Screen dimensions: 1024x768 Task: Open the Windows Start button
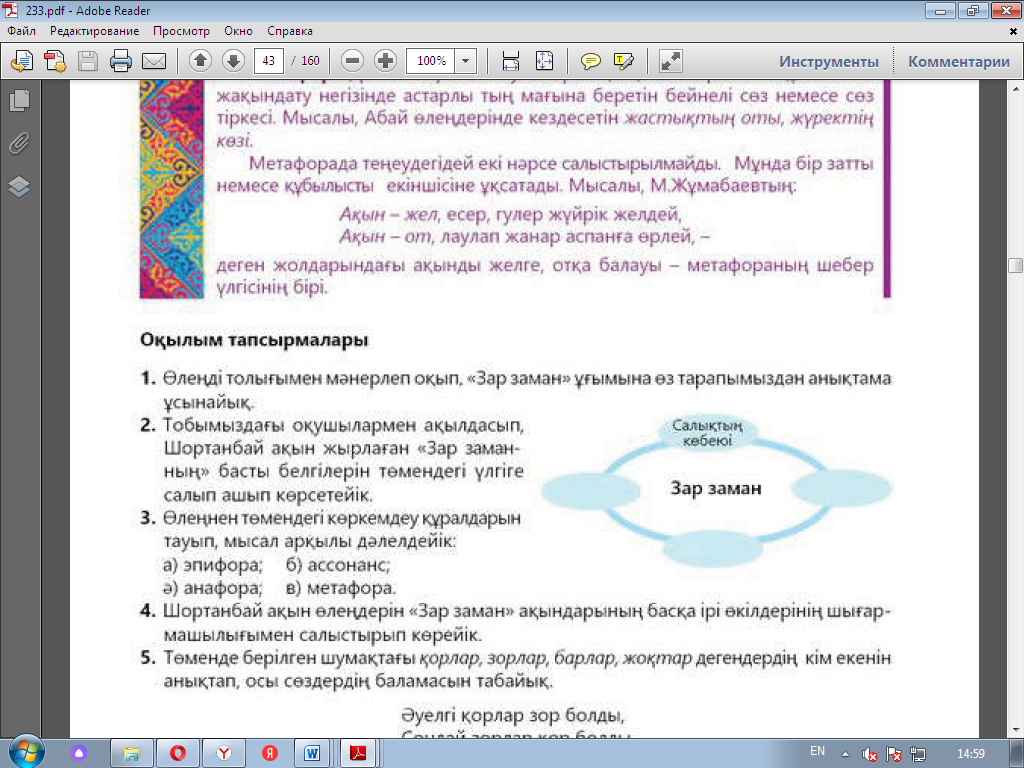pyautogui.click(x=26, y=752)
